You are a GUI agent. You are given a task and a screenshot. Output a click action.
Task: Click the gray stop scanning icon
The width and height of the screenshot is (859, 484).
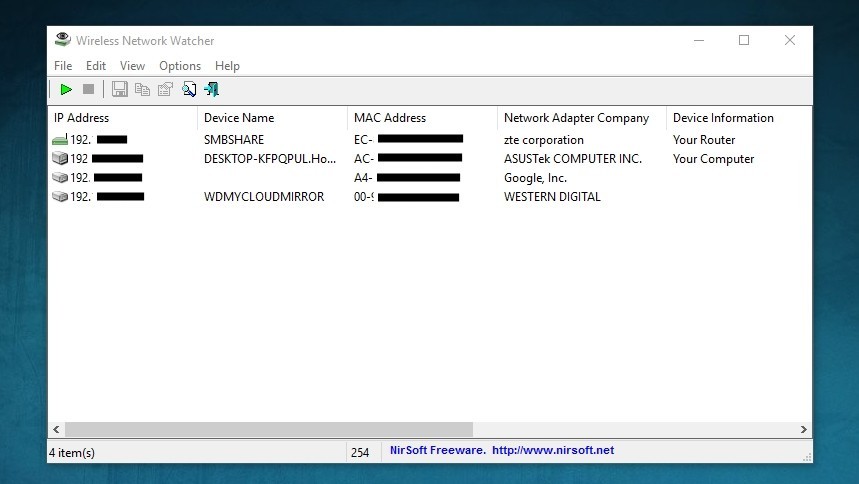click(x=88, y=90)
